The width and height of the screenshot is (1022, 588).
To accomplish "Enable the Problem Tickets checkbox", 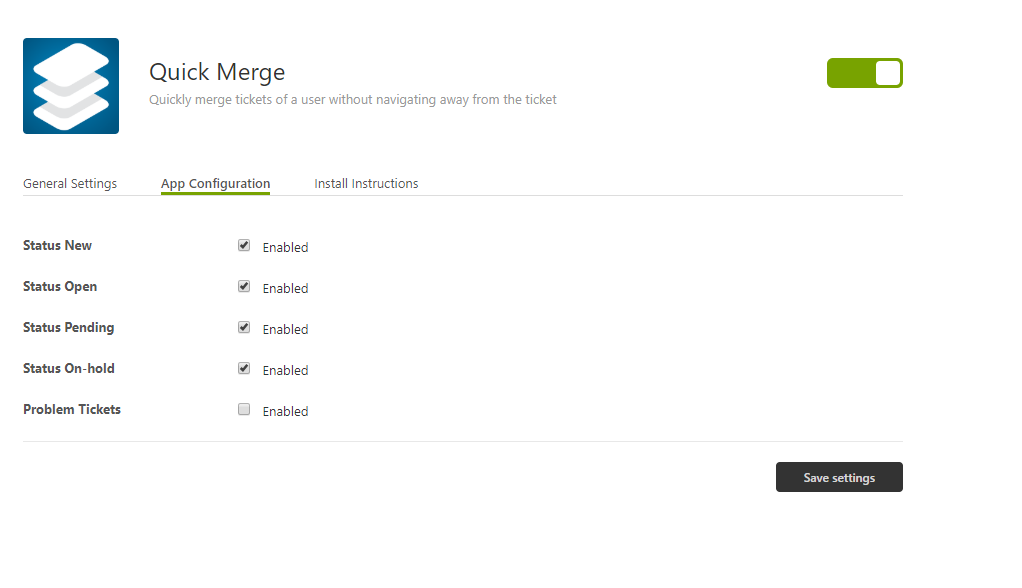I will (x=244, y=409).
